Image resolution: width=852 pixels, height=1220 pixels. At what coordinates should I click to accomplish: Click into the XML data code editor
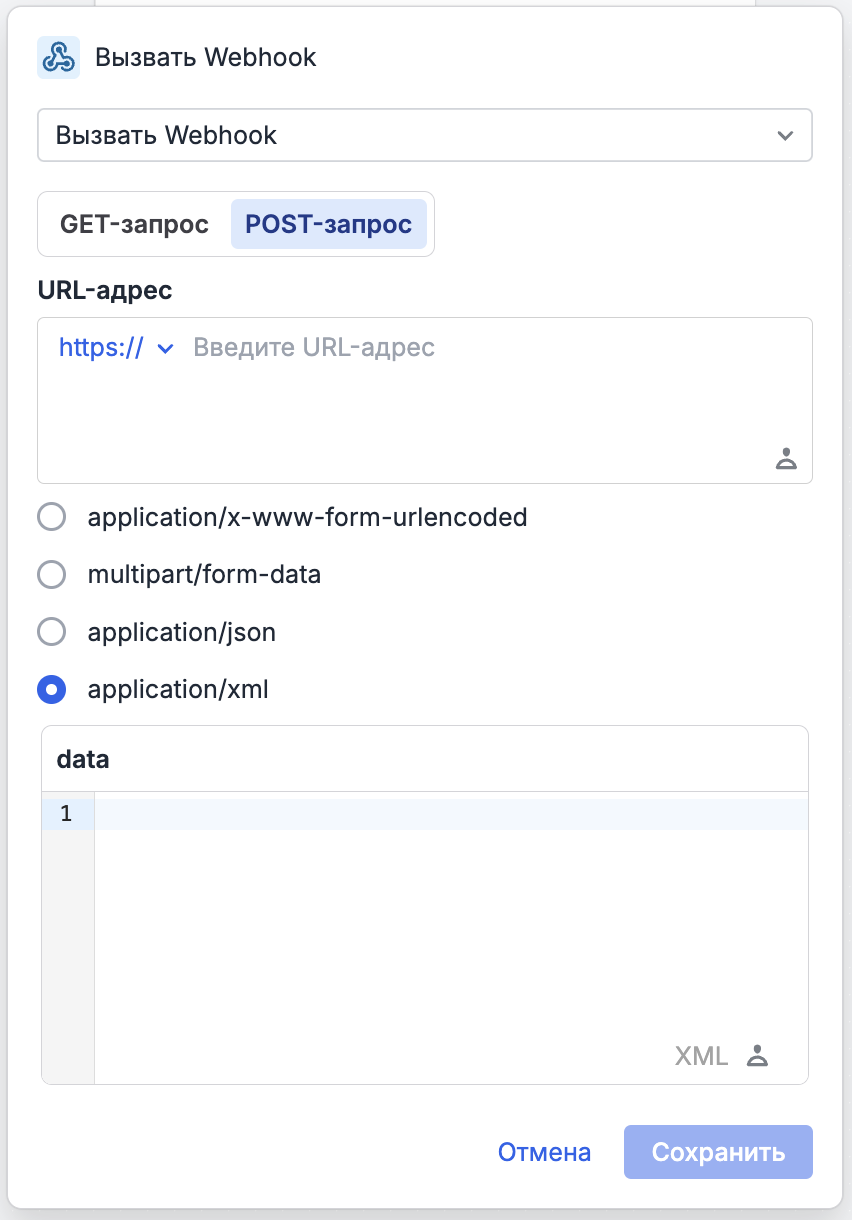coord(450,920)
